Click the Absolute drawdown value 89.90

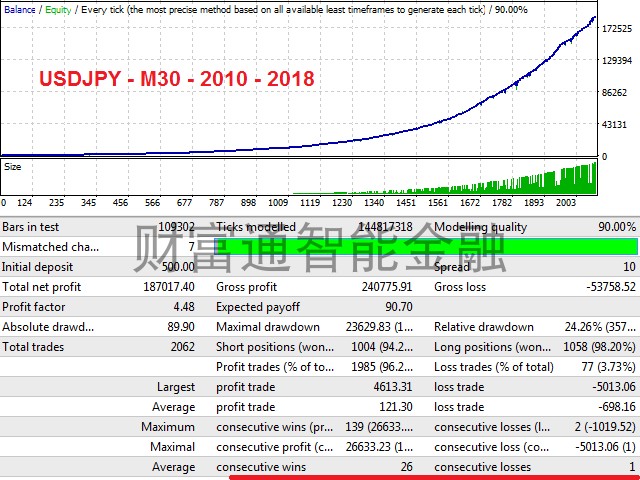click(181, 327)
